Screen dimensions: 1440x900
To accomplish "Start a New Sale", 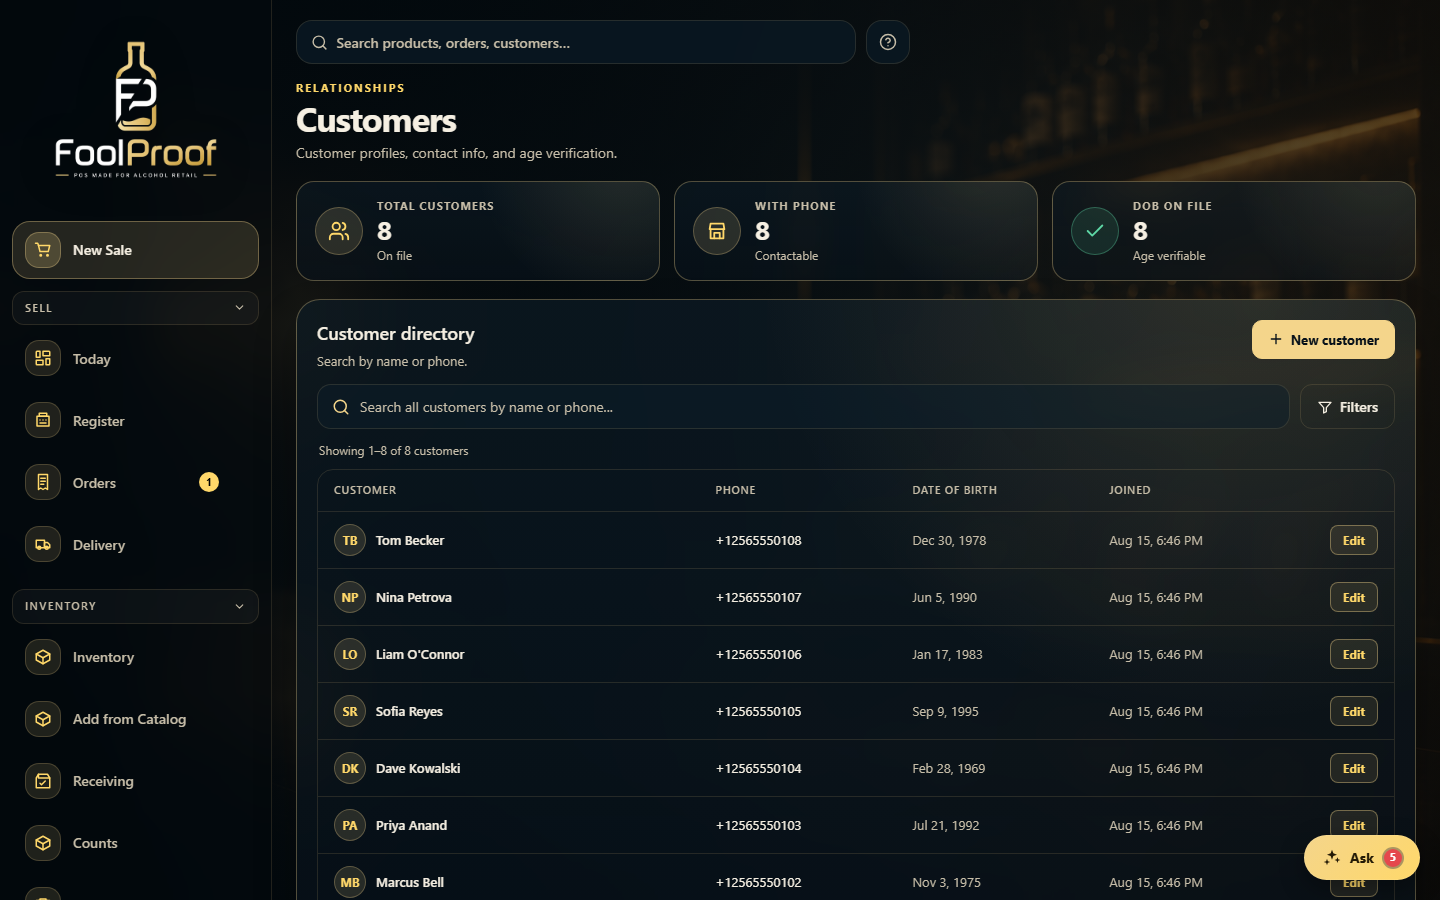I will pos(135,250).
